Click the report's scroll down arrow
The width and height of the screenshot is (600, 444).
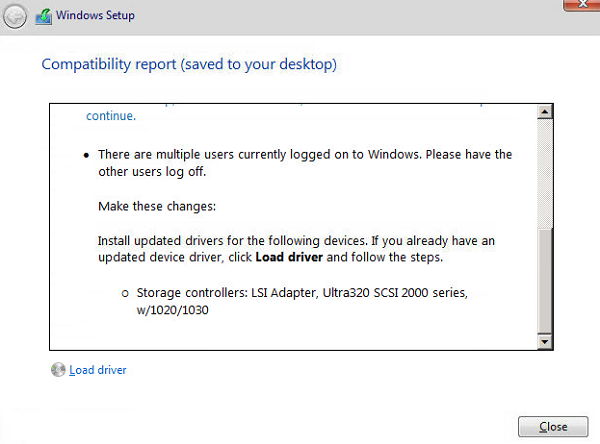click(x=545, y=341)
